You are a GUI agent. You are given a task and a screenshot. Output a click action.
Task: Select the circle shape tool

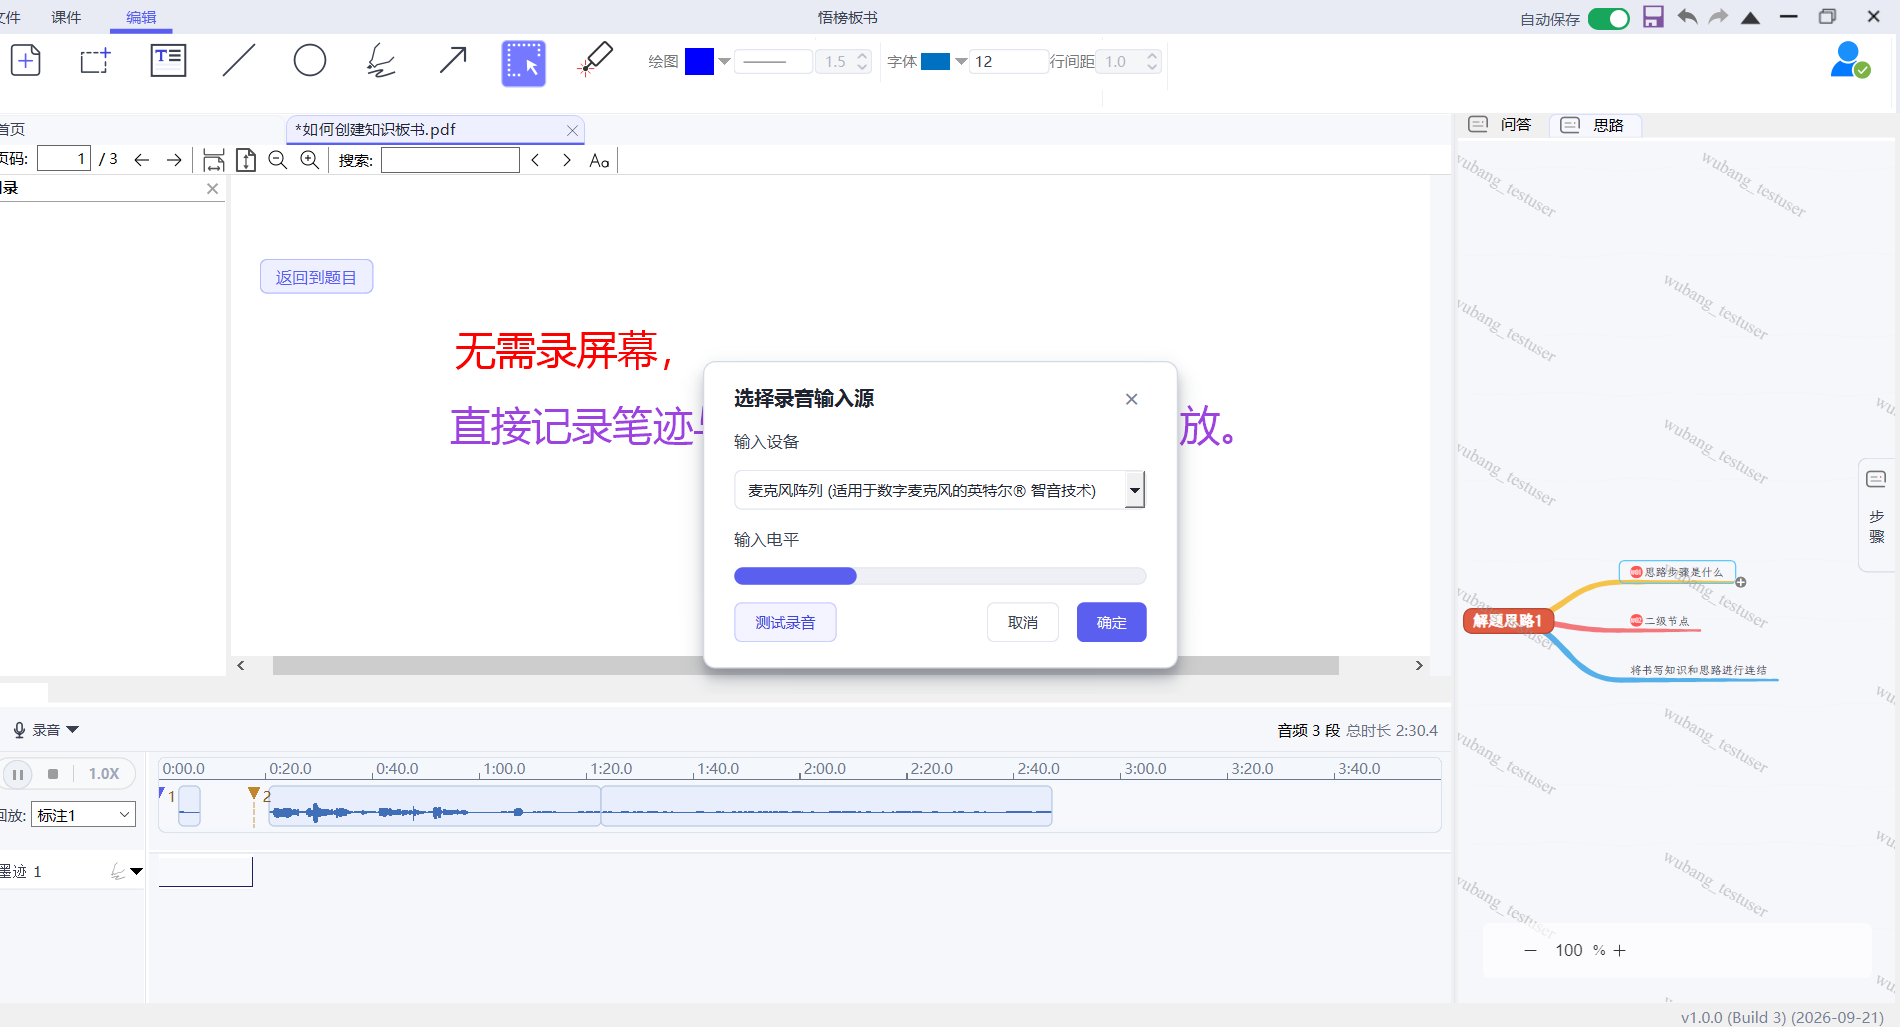coord(310,61)
